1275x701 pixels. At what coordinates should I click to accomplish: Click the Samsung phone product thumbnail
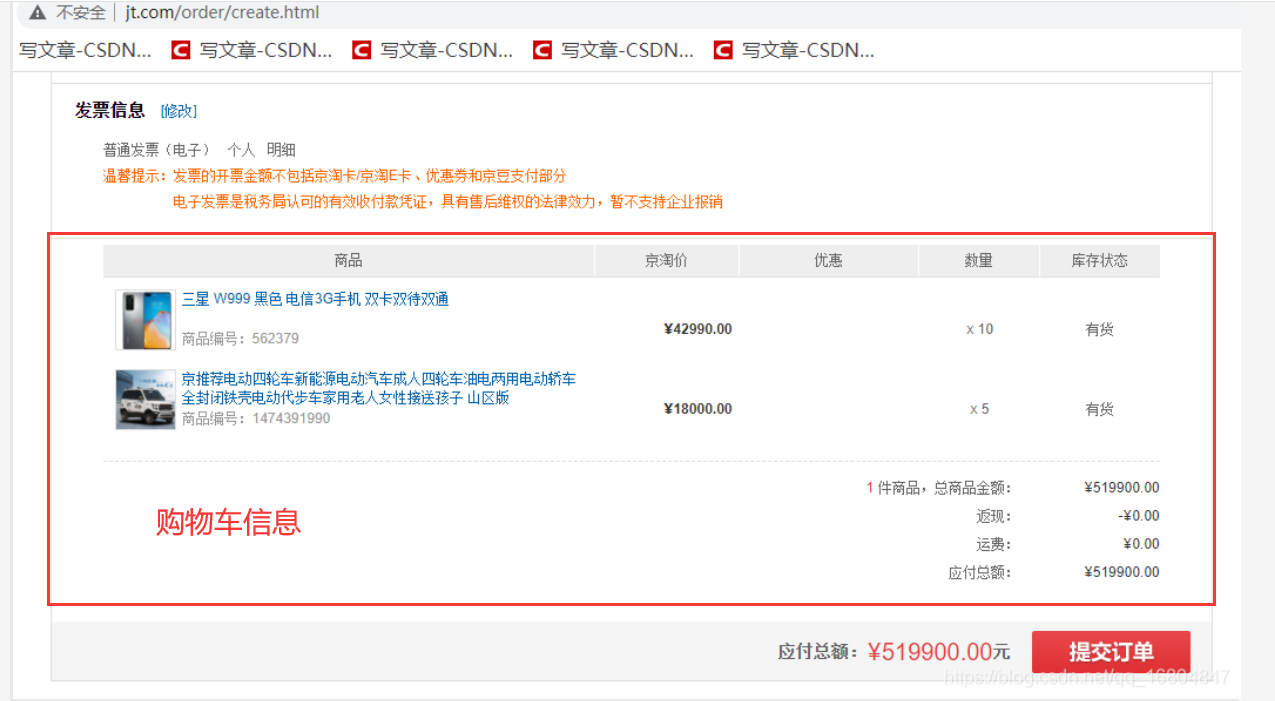tap(146, 320)
